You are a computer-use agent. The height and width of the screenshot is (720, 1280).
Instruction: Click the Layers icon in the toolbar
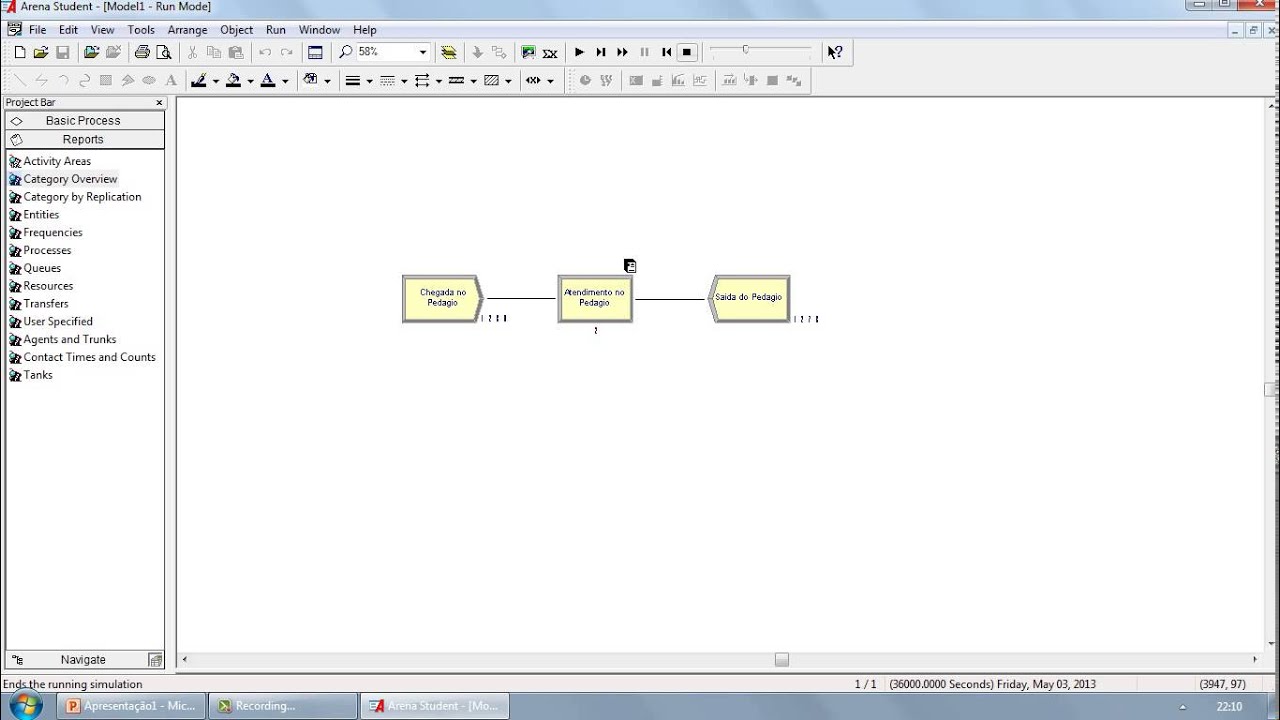[x=449, y=52]
